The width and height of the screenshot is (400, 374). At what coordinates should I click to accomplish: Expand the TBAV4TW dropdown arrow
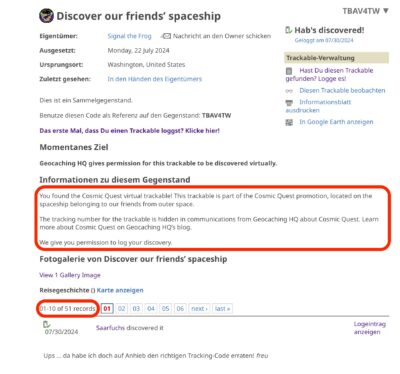point(386,11)
